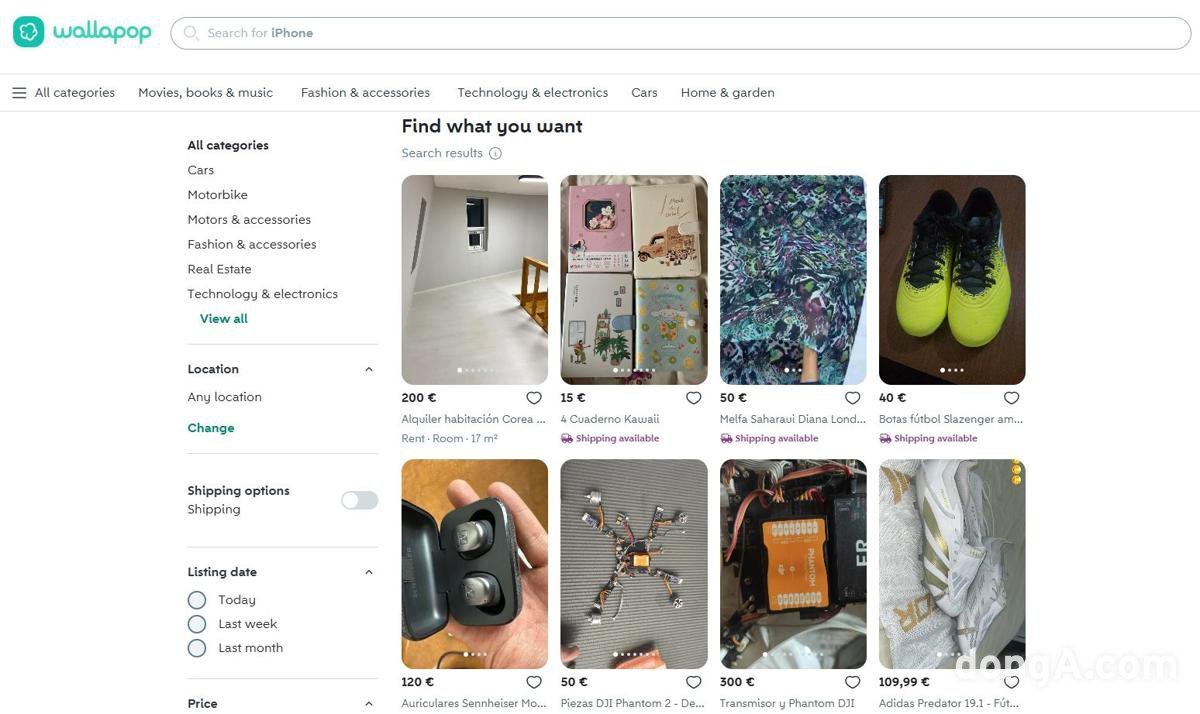The width and height of the screenshot is (1200, 714).
Task: Collapse the Listing date section
Action: pos(368,572)
